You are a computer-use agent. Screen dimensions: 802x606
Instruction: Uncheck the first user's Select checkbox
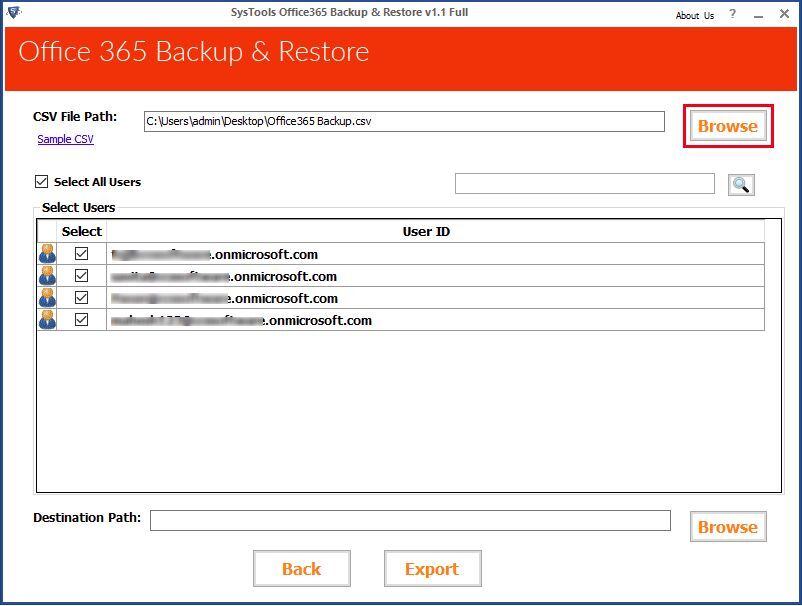82,254
